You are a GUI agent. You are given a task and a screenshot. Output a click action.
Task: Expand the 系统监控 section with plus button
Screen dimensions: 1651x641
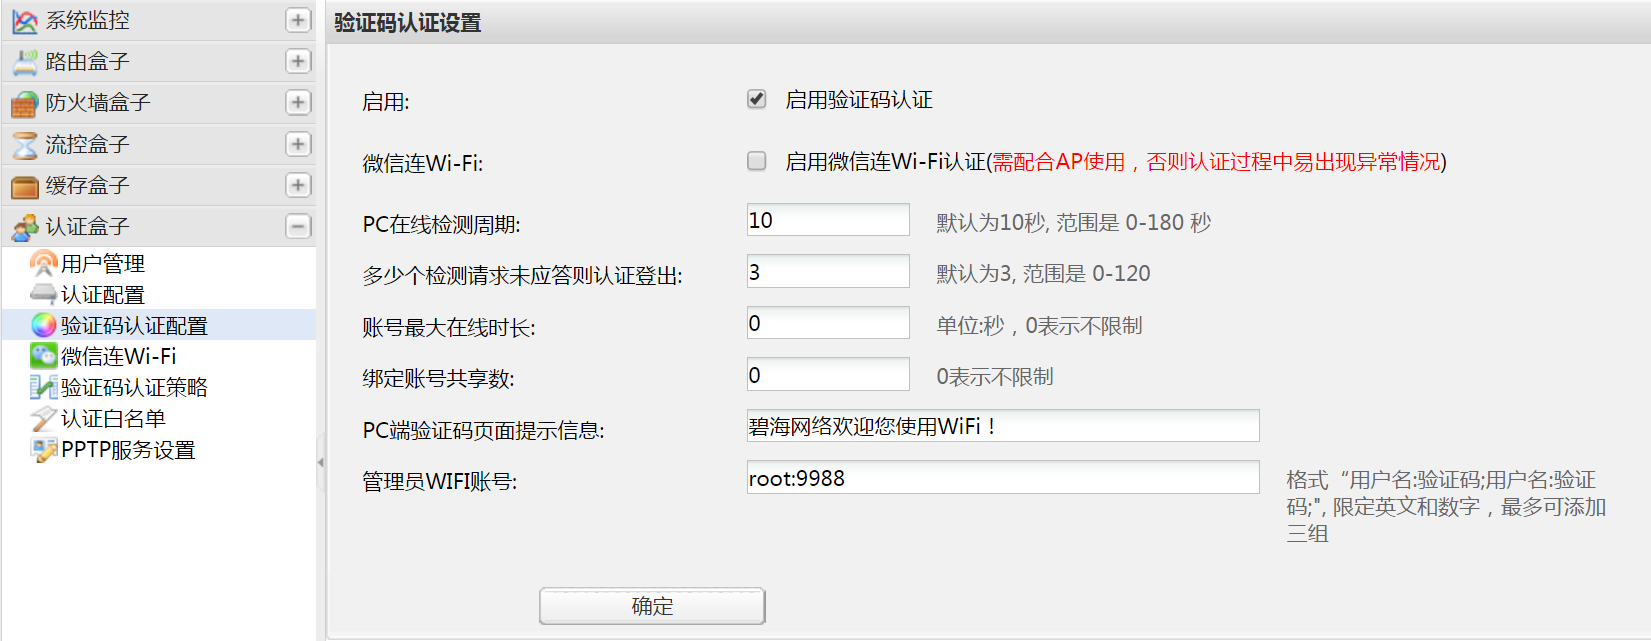tap(298, 20)
